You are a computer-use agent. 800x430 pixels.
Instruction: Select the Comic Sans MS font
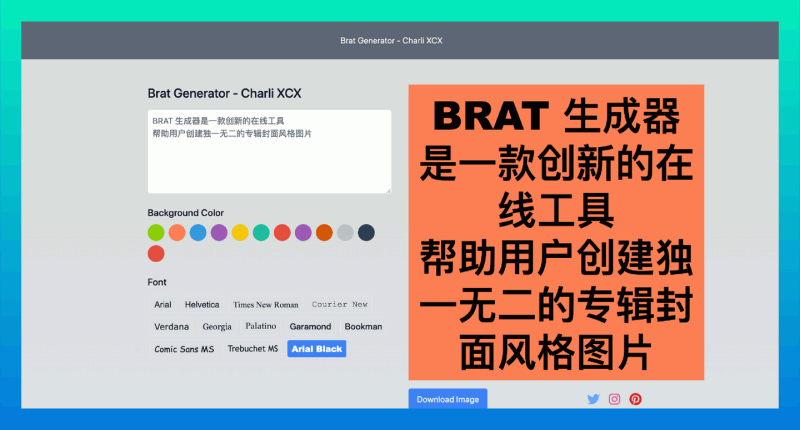[x=184, y=349]
